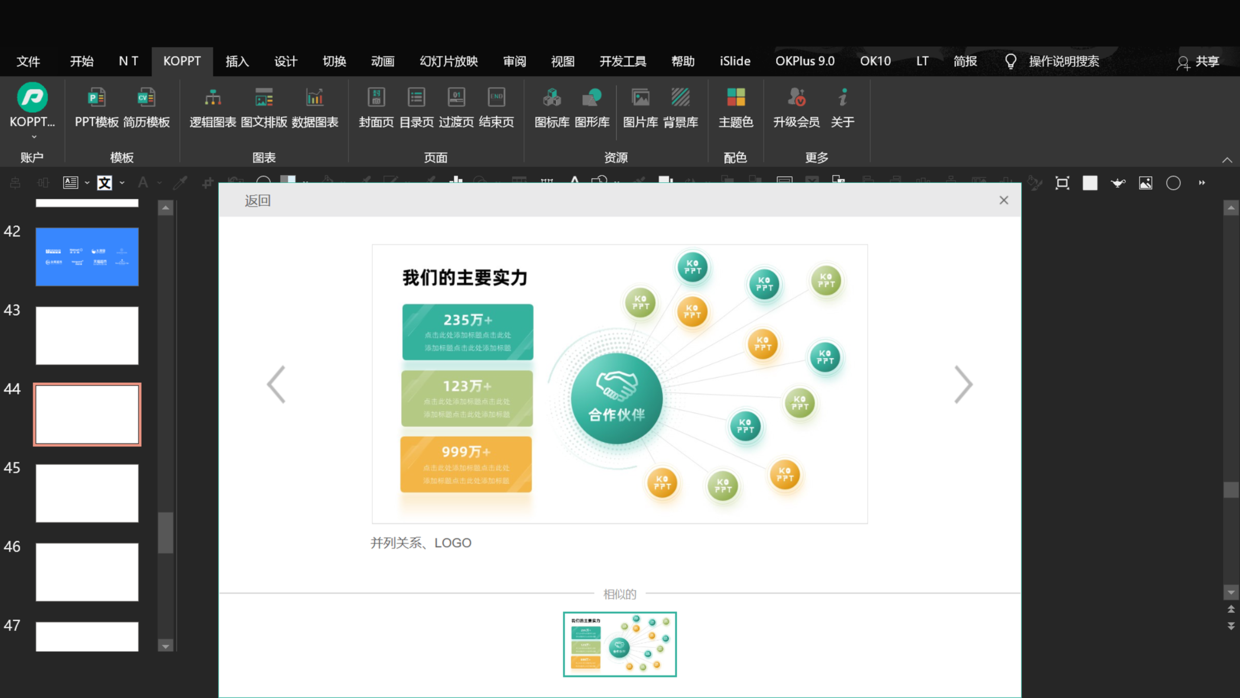The height and width of the screenshot is (698, 1240).
Task: Open the 文件 menu tab
Action: [28, 61]
